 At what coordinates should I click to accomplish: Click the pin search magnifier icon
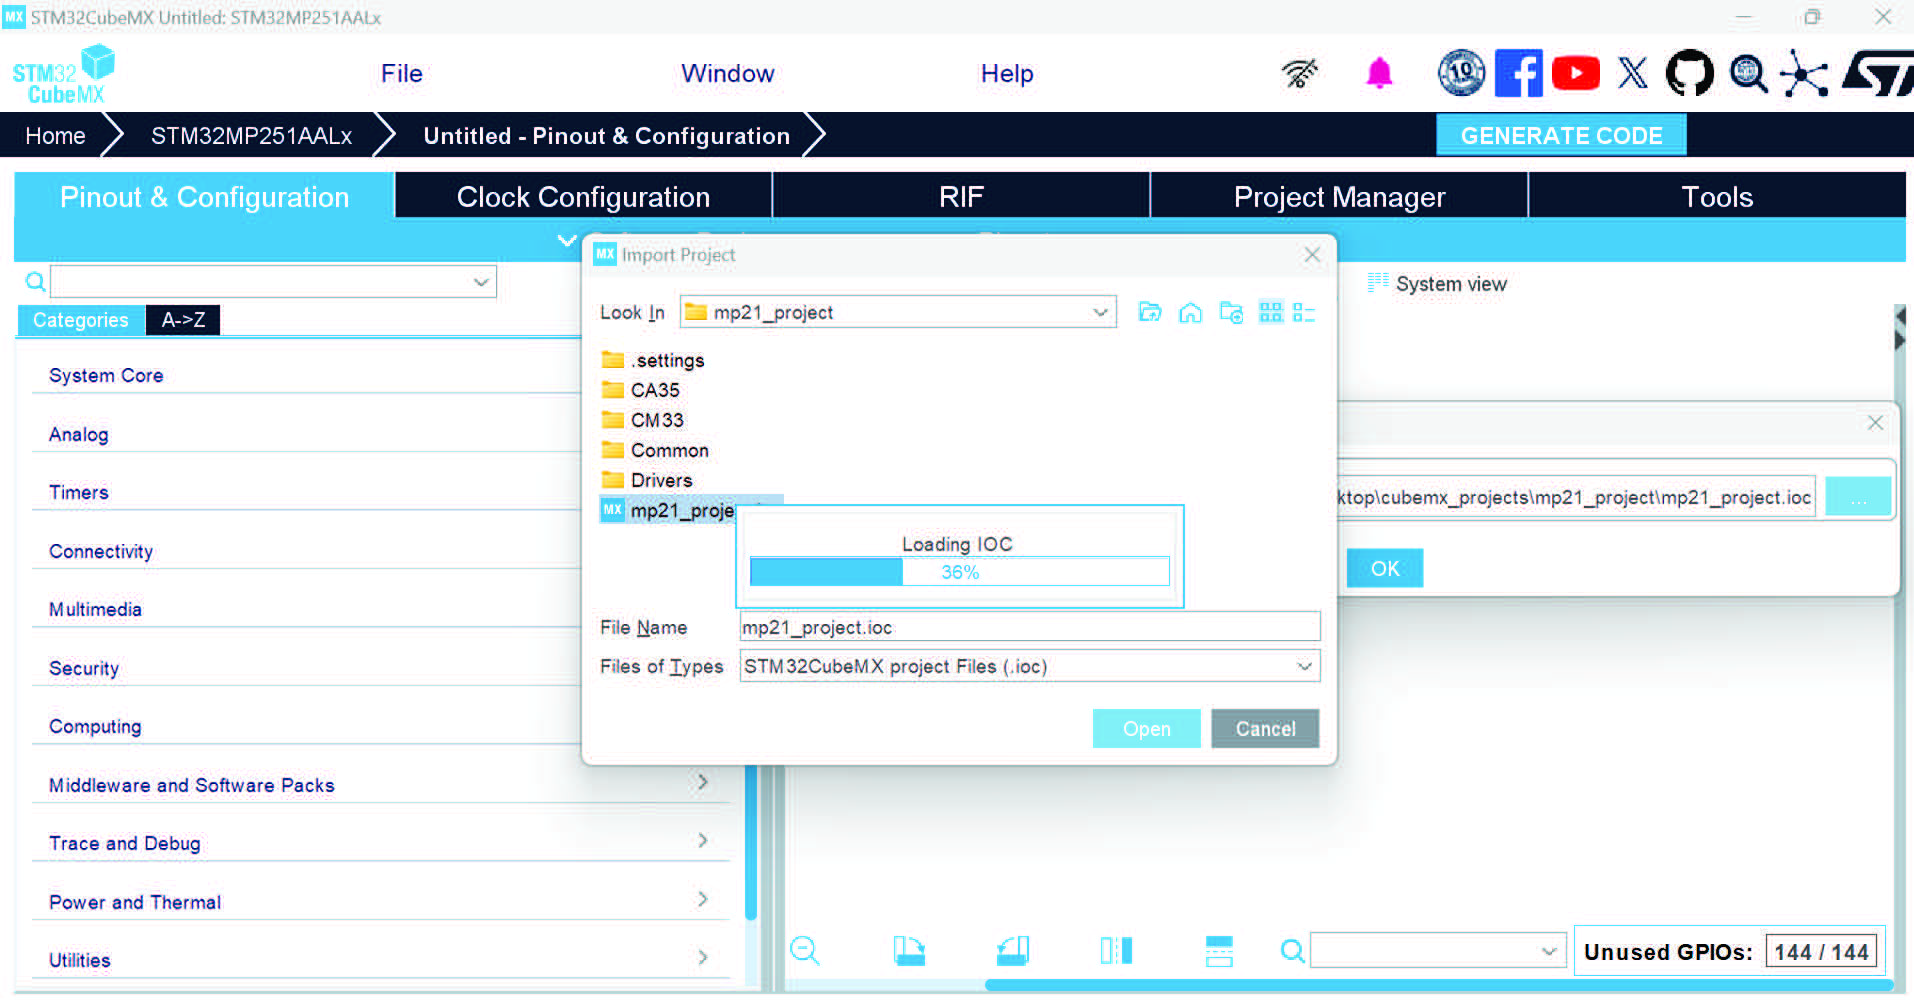(x=1293, y=950)
